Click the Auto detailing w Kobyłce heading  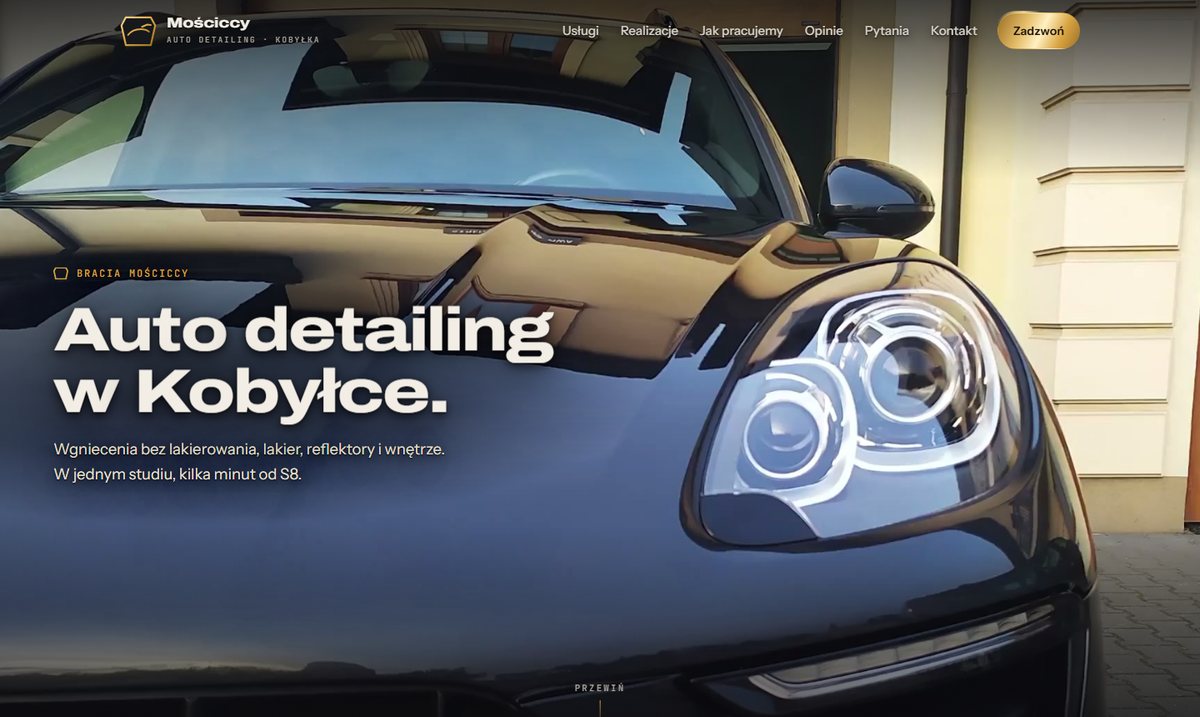point(304,362)
